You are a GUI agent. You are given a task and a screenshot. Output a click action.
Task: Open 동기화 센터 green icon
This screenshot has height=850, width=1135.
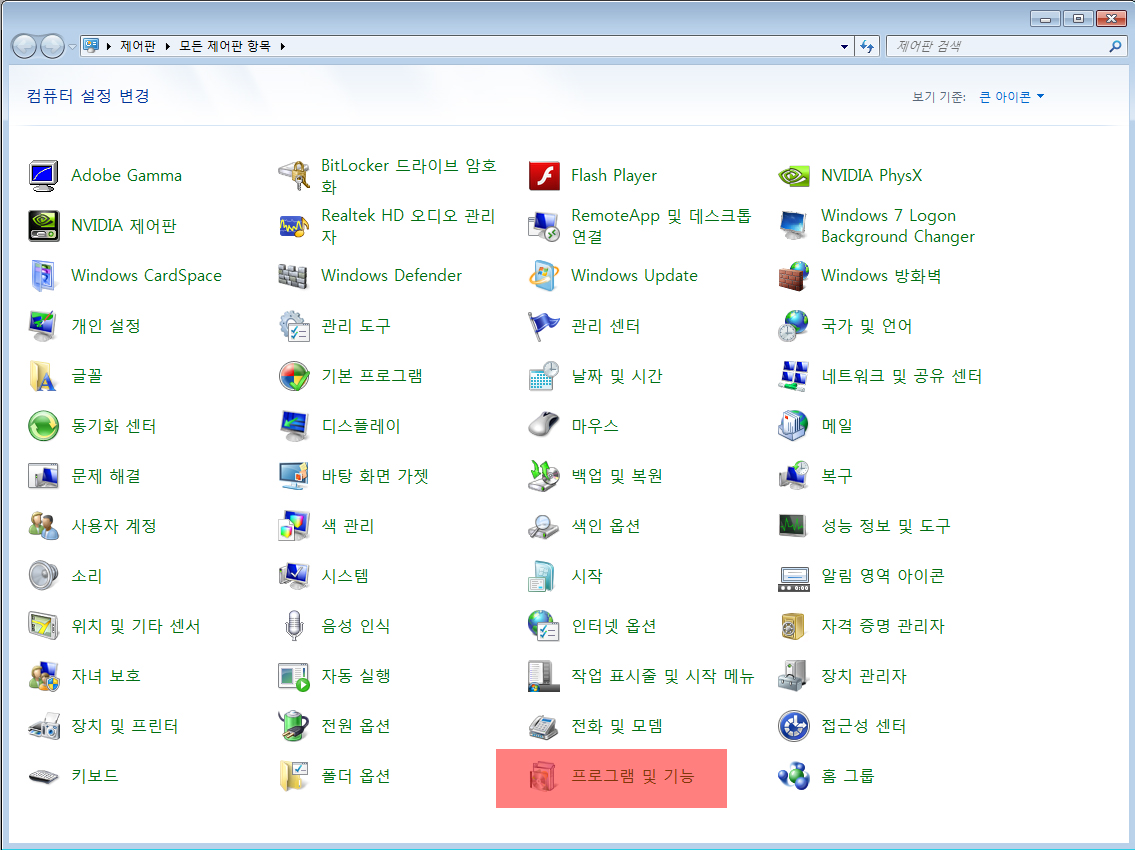[x=43, y=426]
